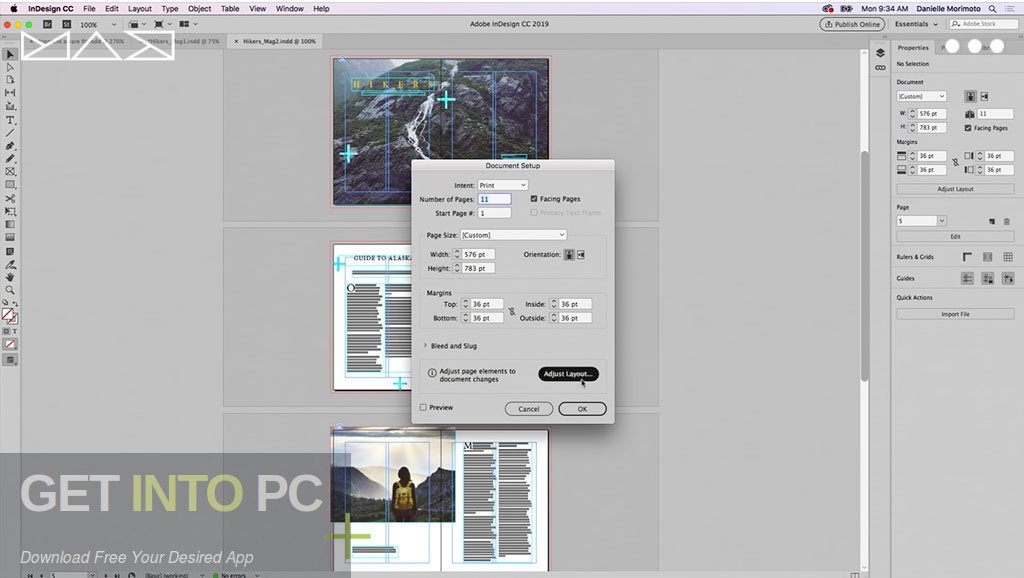Viewport: 1024px width, 578px height.
Task: Toggle lock guides icon in Properties
Action: click(987, 279)
